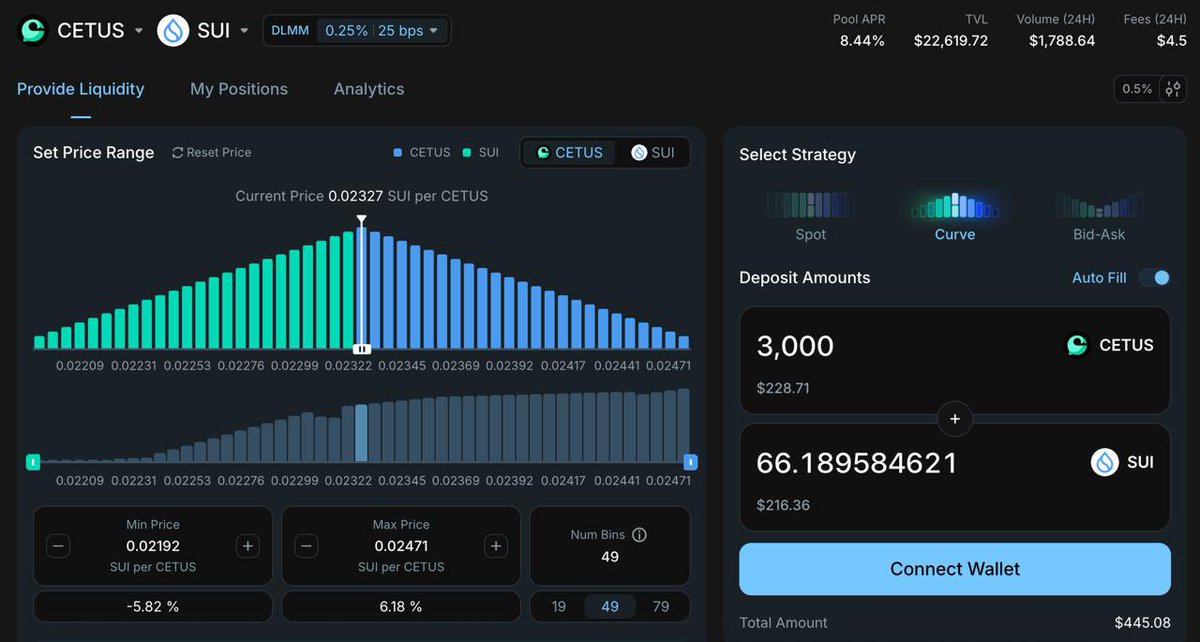The image size is (1200, 642).
Task: Open the 0.5% slippage settings button
Action: pyautogui.click(x=1150, y=89)
